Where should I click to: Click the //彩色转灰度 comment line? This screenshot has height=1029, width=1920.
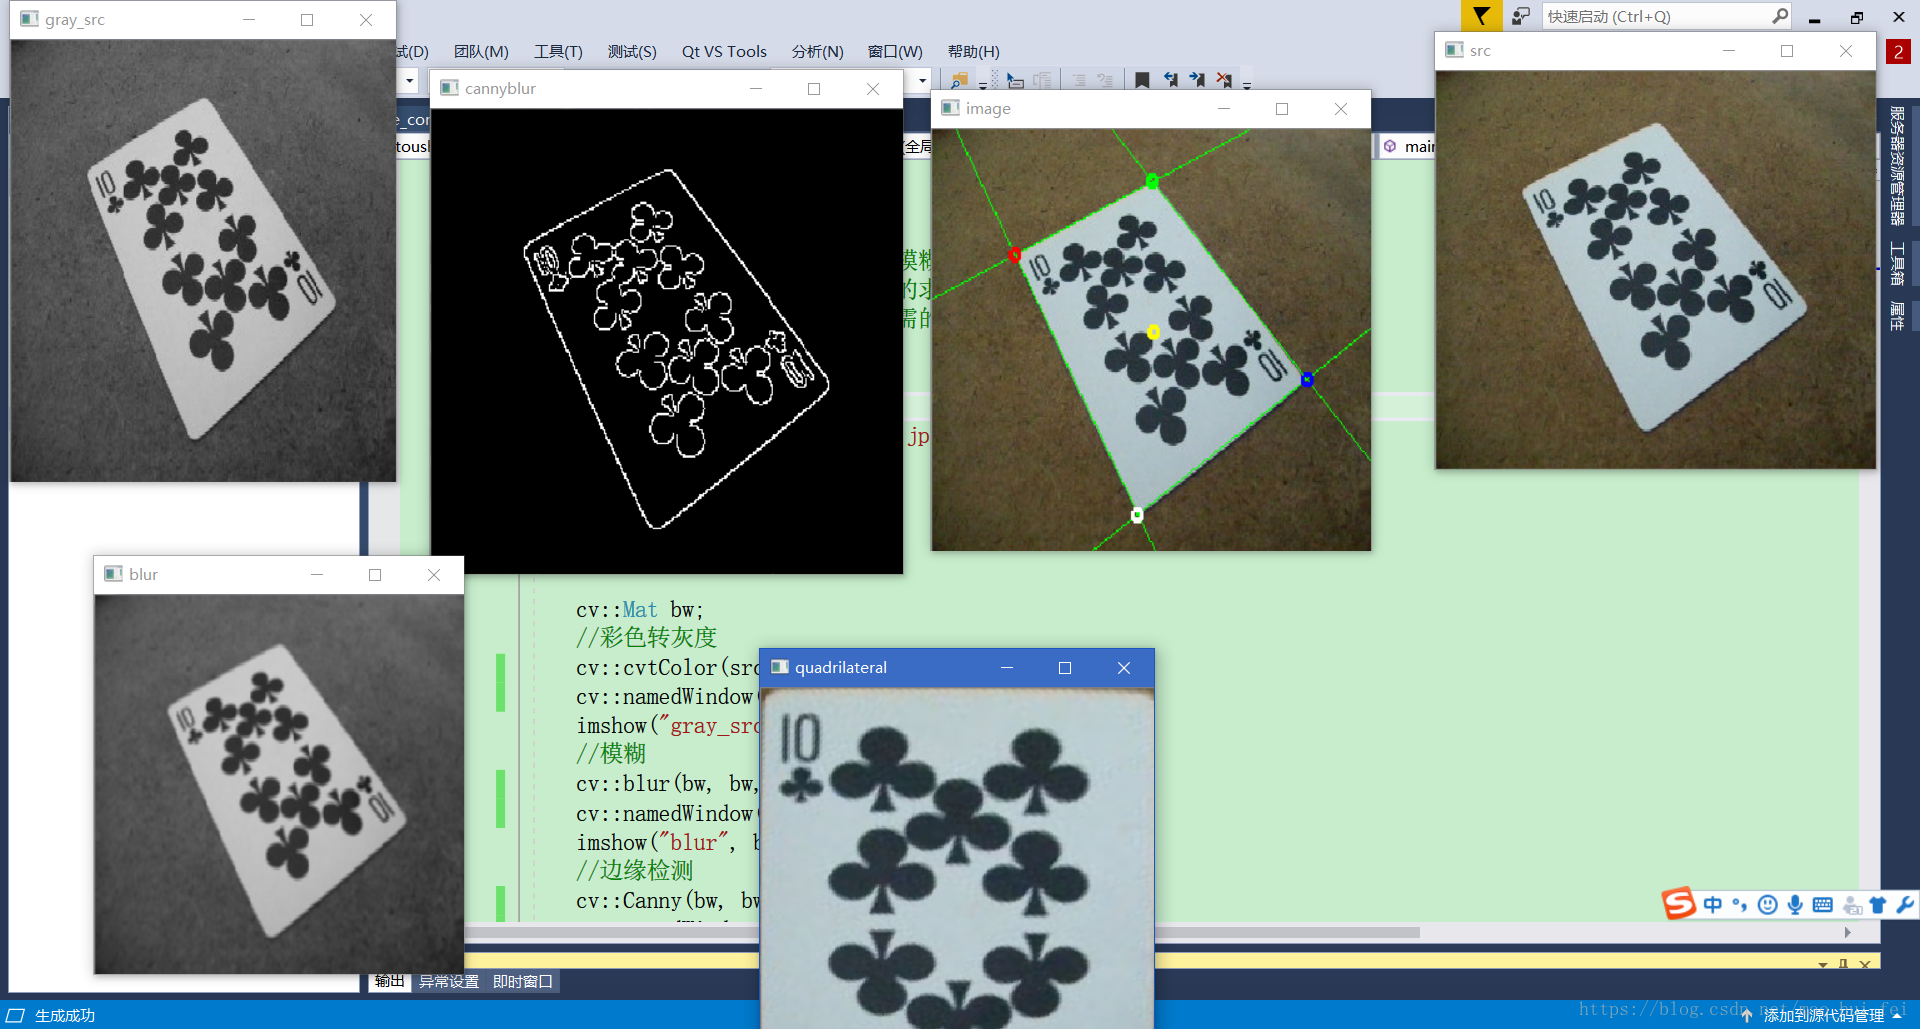647,638
